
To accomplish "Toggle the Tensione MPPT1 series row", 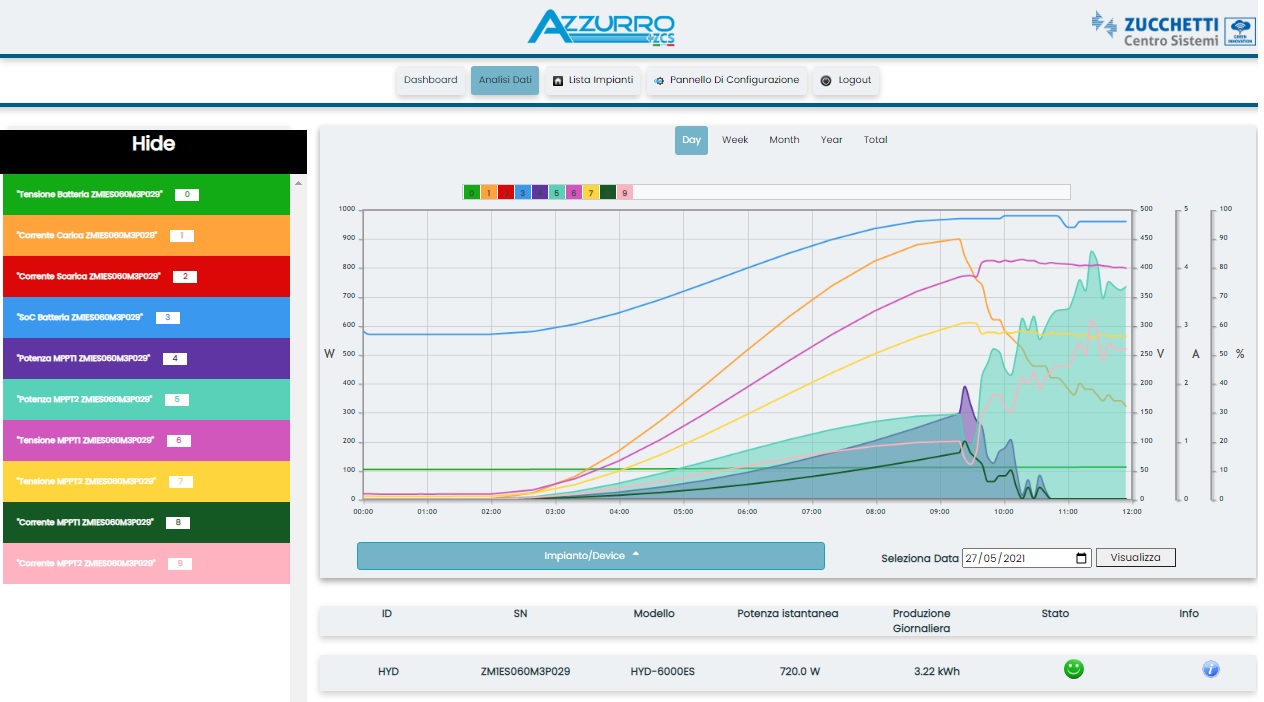I will click(146, 440).
